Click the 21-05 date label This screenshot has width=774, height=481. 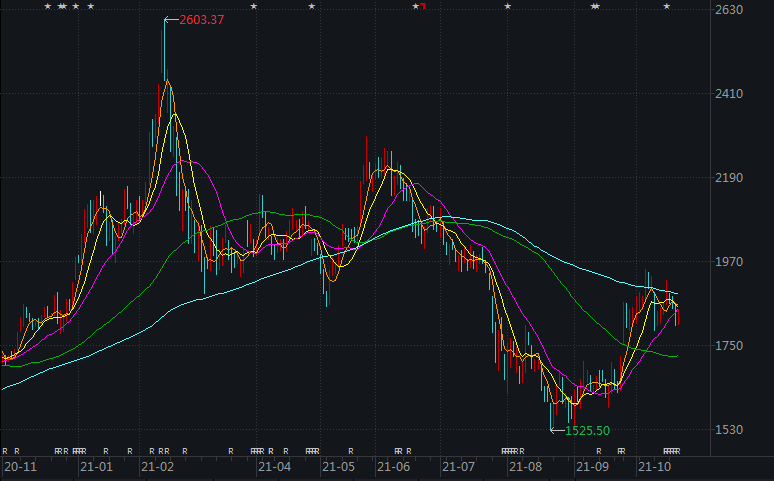338,467
